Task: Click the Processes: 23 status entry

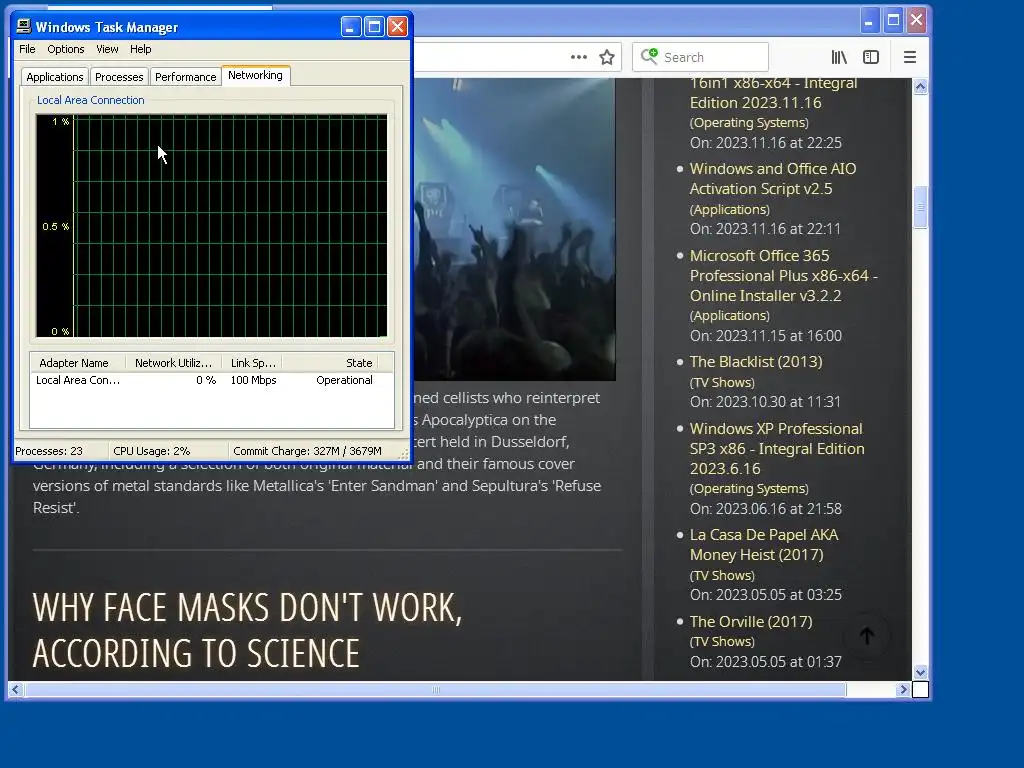Action: [49, 451]
